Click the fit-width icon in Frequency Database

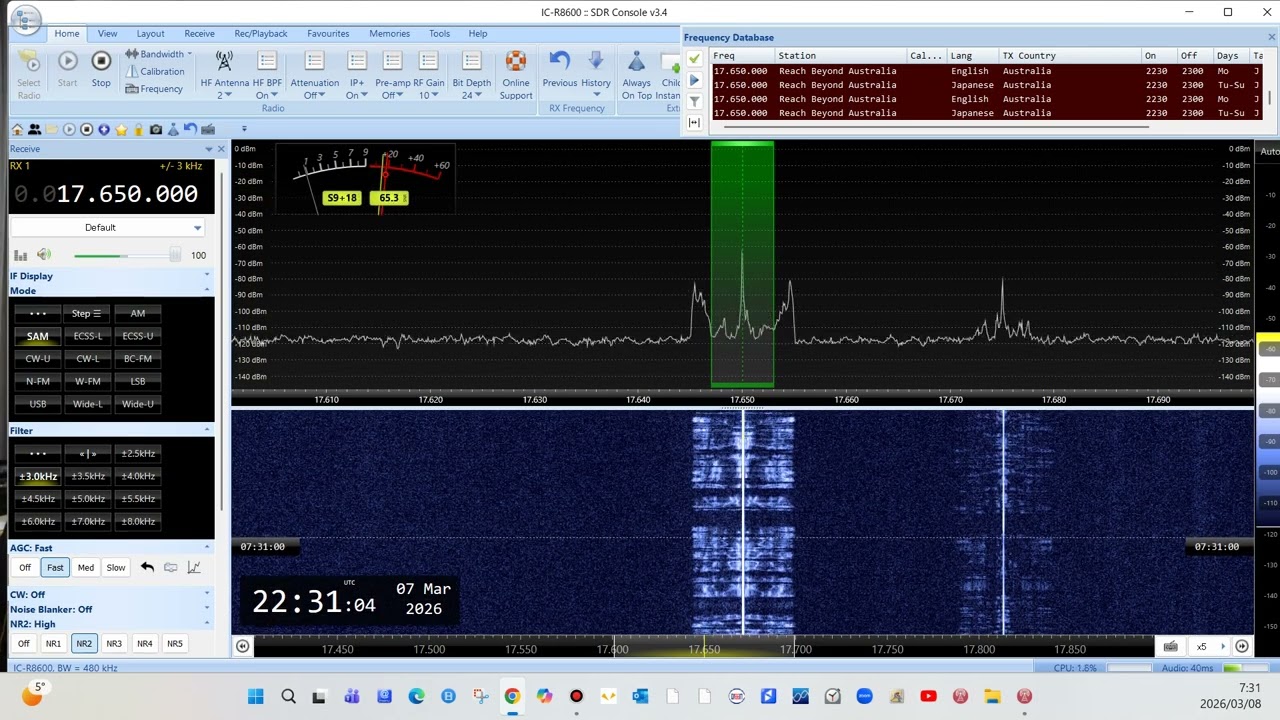click(x=695, y=122)
